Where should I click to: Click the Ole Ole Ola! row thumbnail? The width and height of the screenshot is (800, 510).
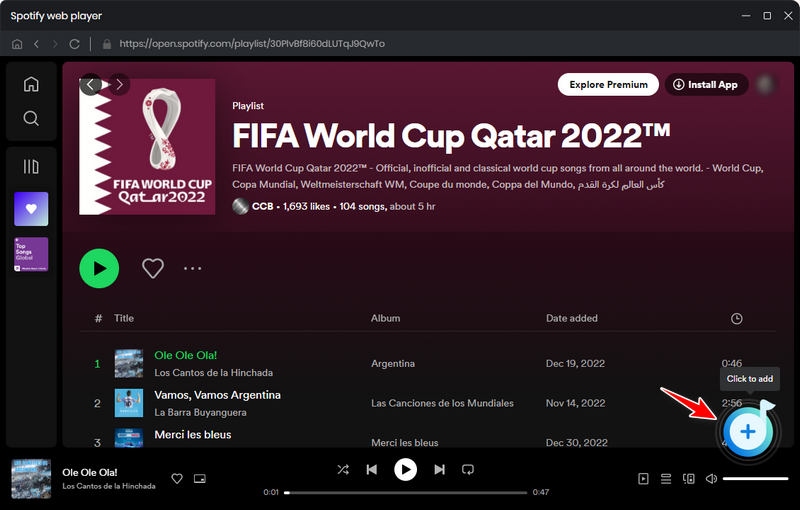click(x=129, y=364)
